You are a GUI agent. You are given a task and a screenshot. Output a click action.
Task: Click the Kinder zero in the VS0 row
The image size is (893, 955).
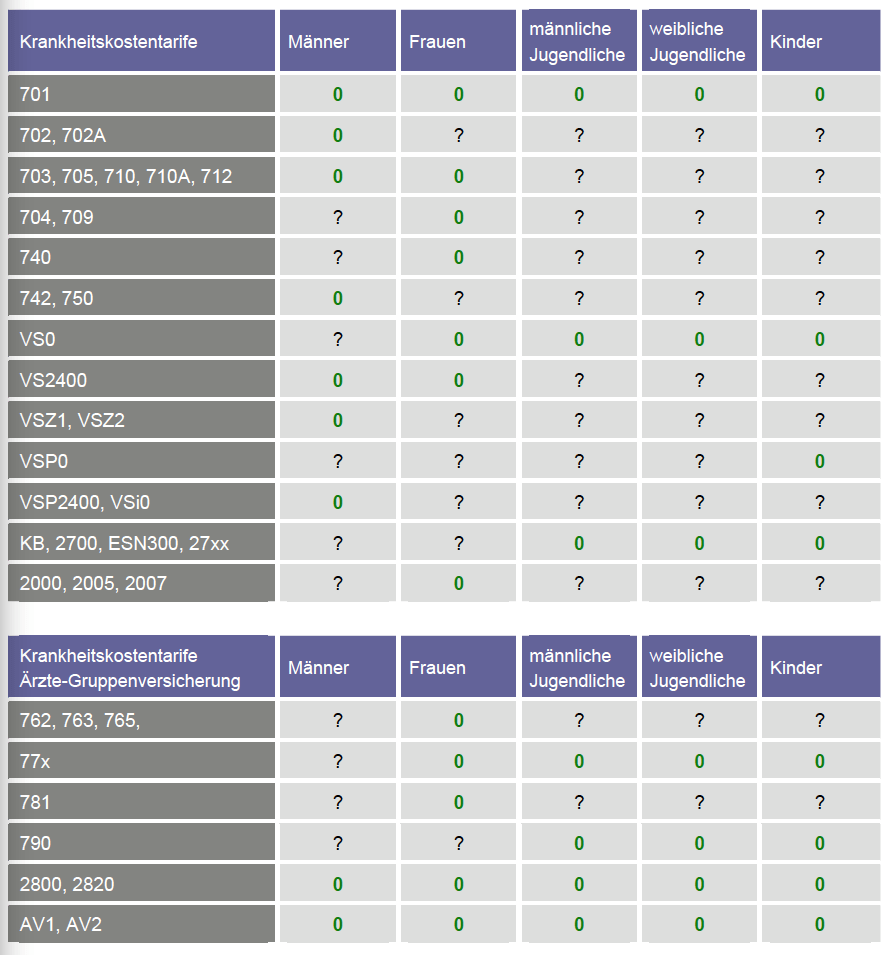[x=820, y=339]
